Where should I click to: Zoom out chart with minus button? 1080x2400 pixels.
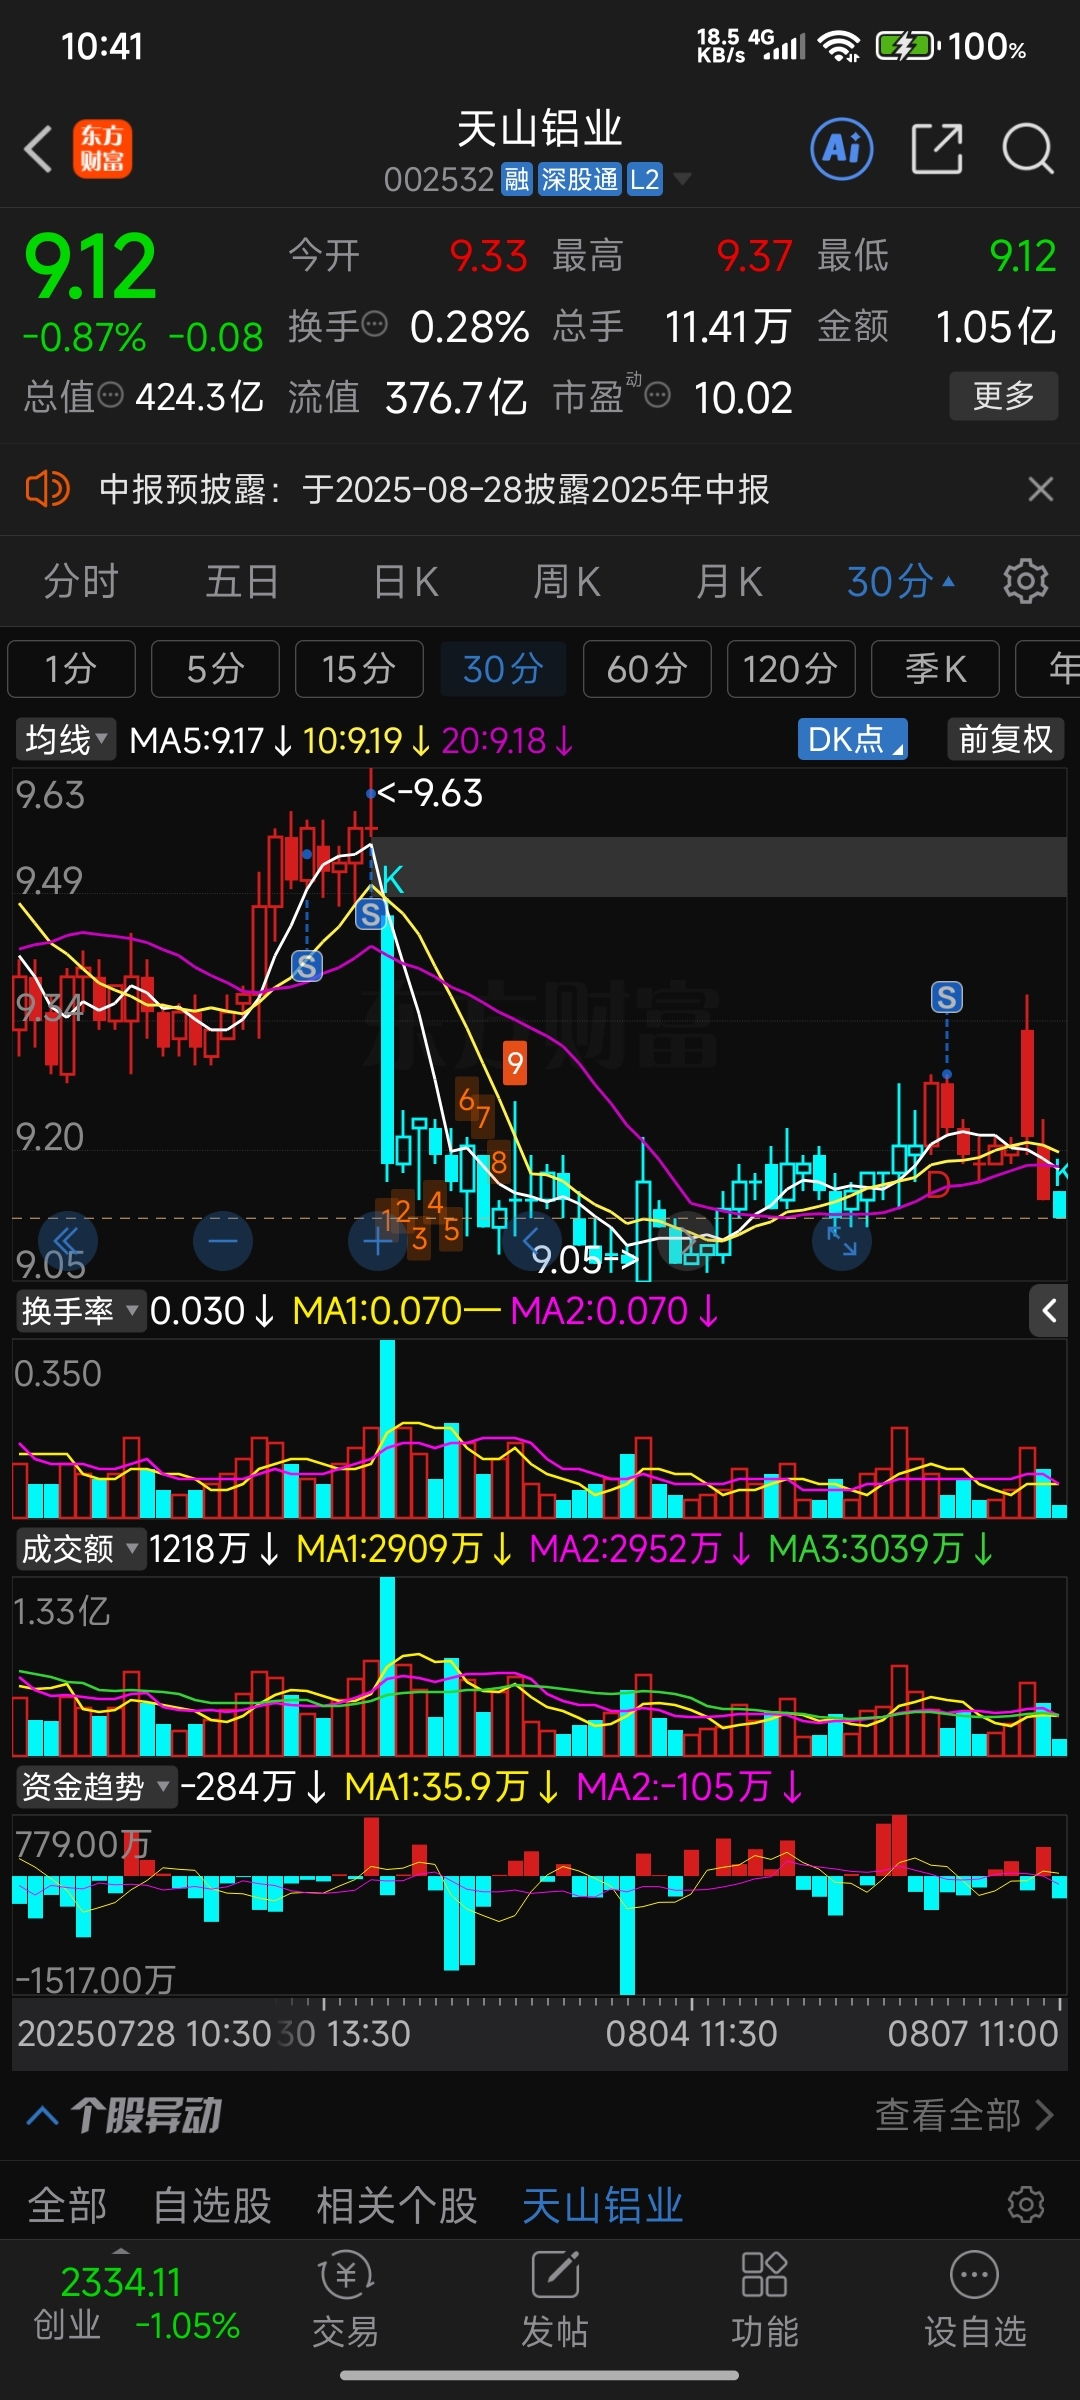click(223, 1241)
